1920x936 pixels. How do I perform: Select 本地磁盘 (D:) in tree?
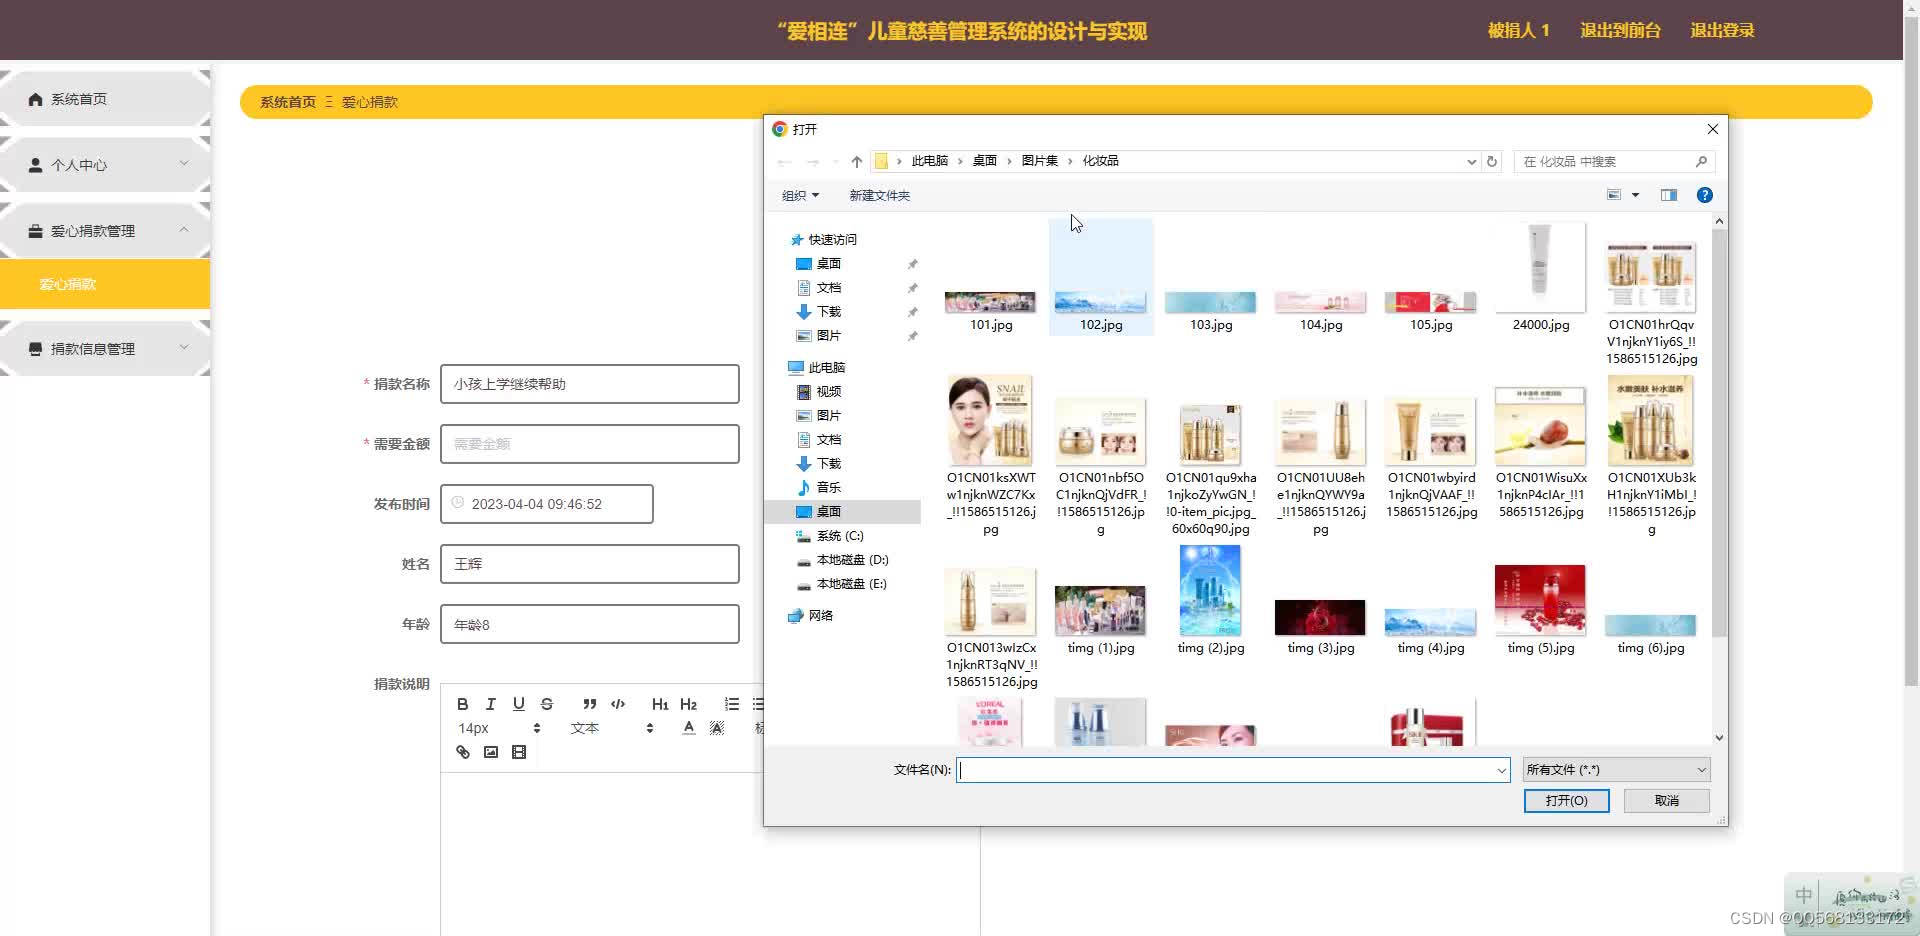click(x=851, y=560)
